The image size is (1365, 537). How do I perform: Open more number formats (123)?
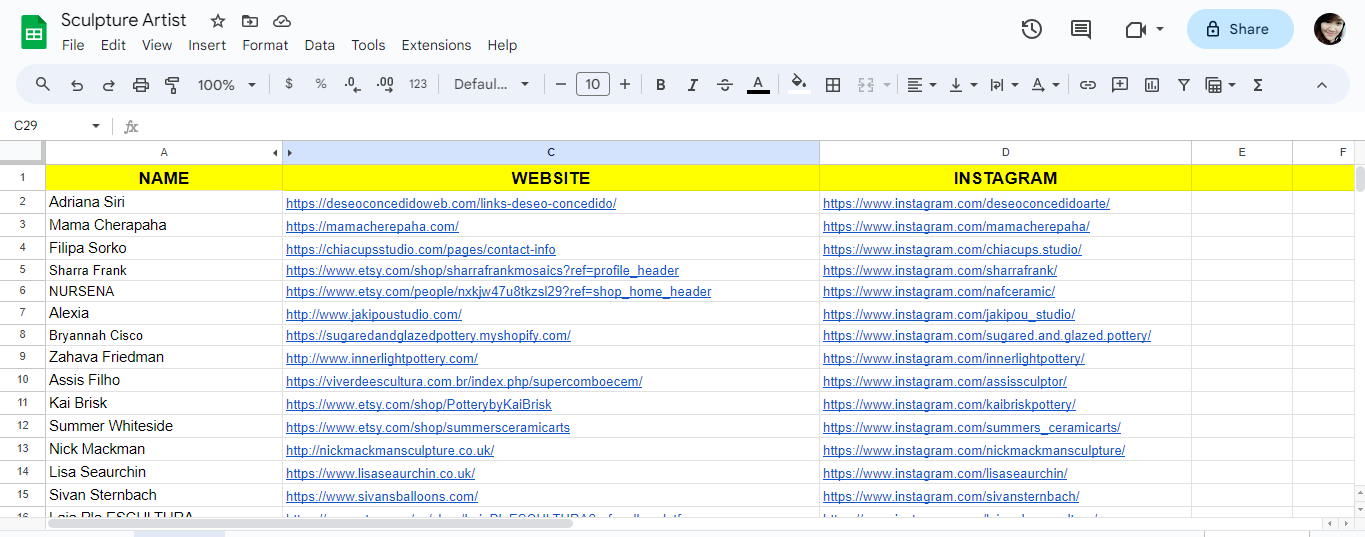tap(418, 85)
